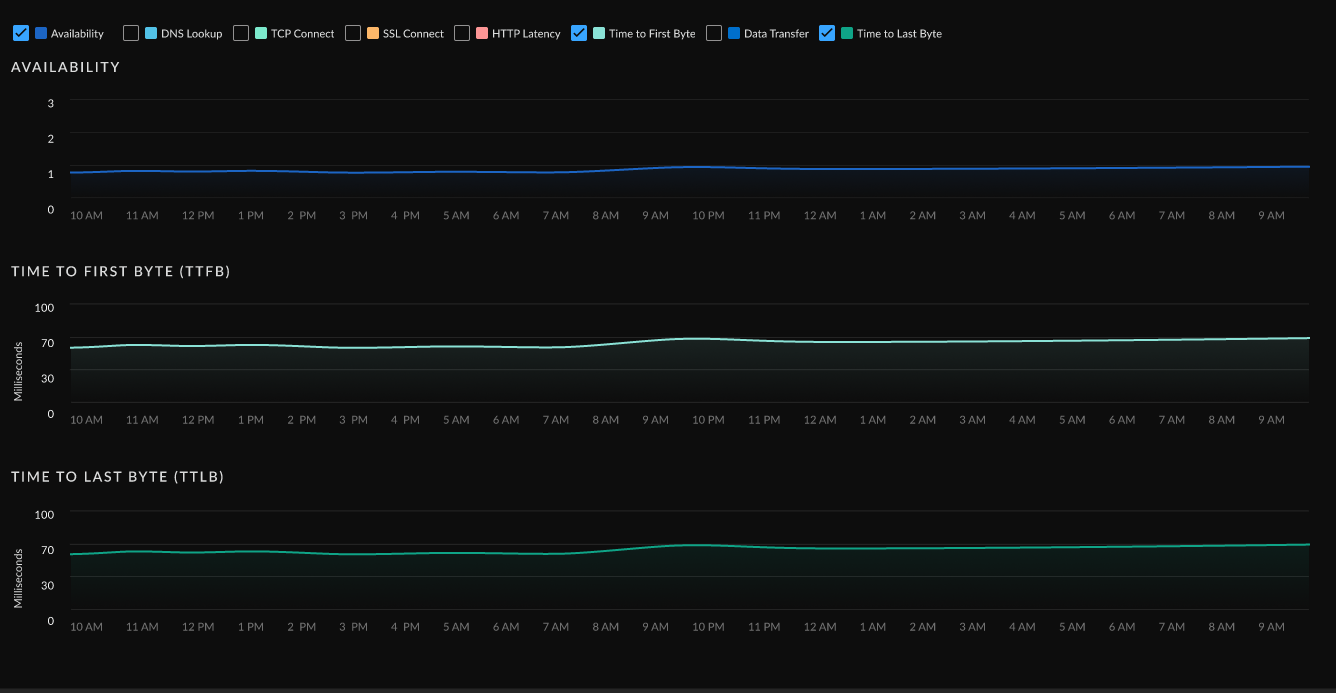The height and width of the screenshot is (693, 1336).
Task: Click the '100' value on TTFB y-axis
Action: click(45, 307)
